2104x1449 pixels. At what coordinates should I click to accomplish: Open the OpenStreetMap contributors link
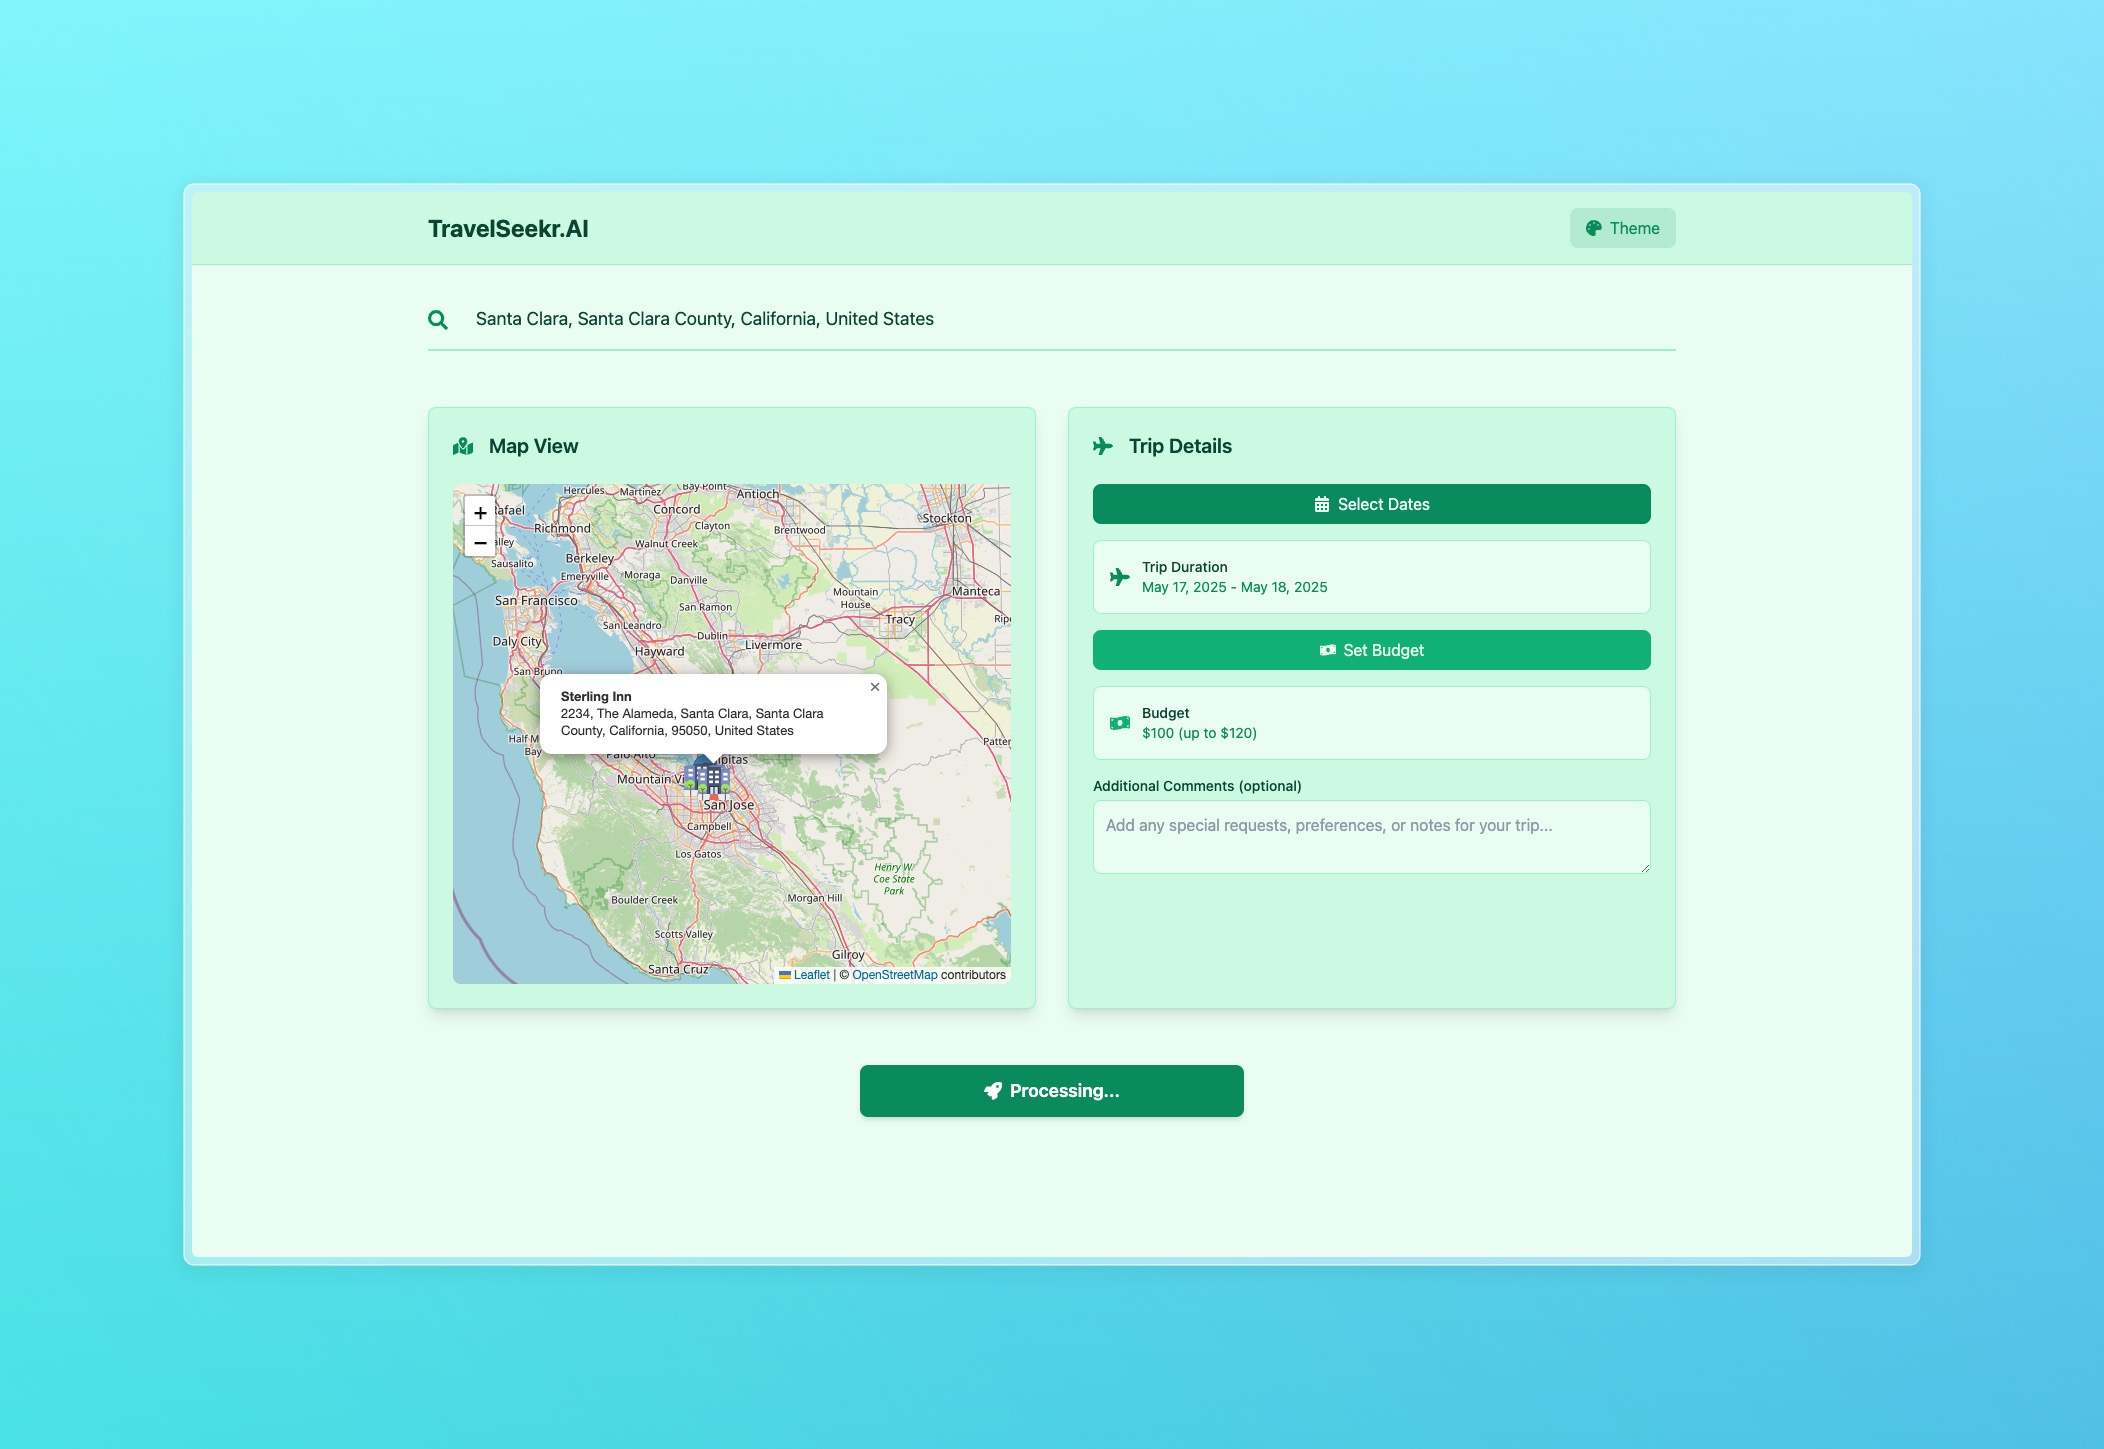tap(894, 975)
